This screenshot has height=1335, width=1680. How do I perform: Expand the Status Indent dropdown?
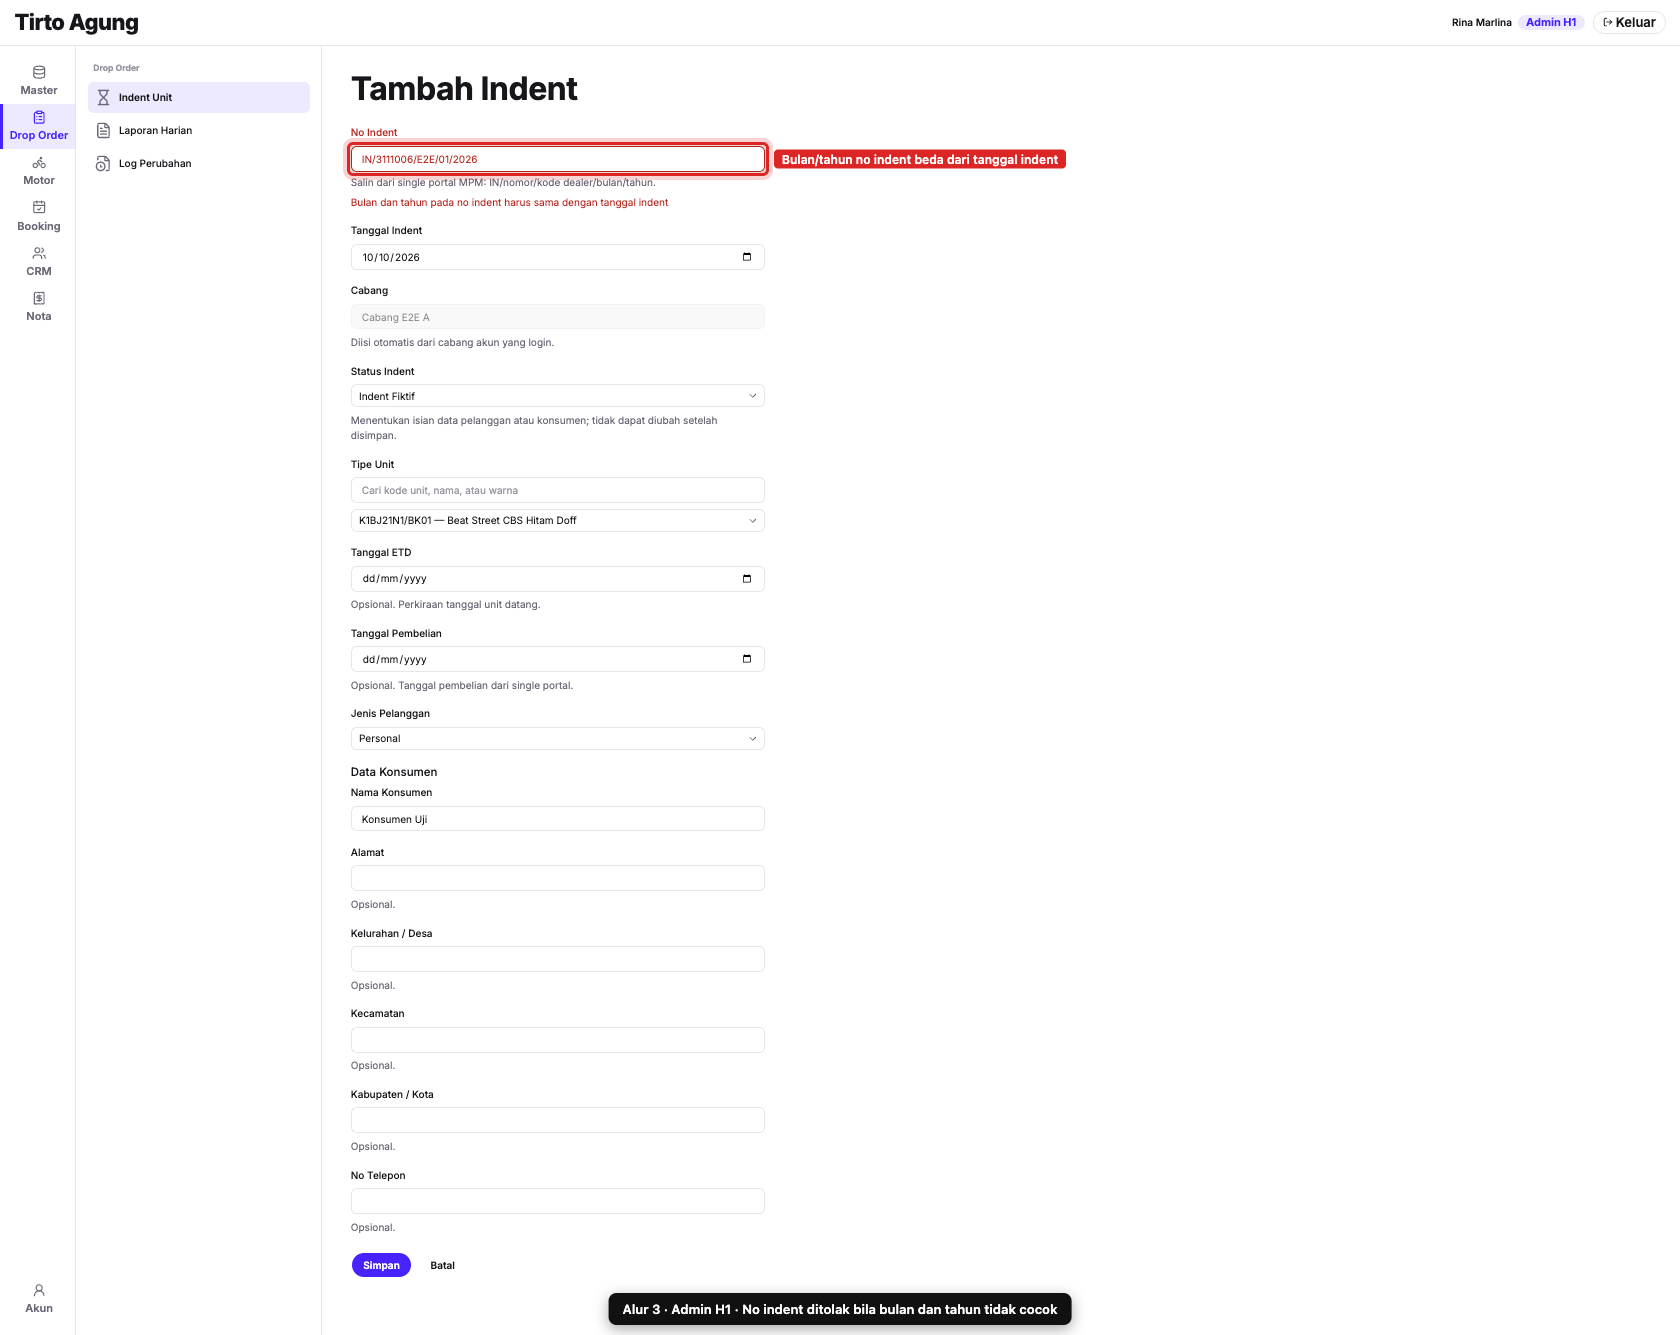[558, 396]
